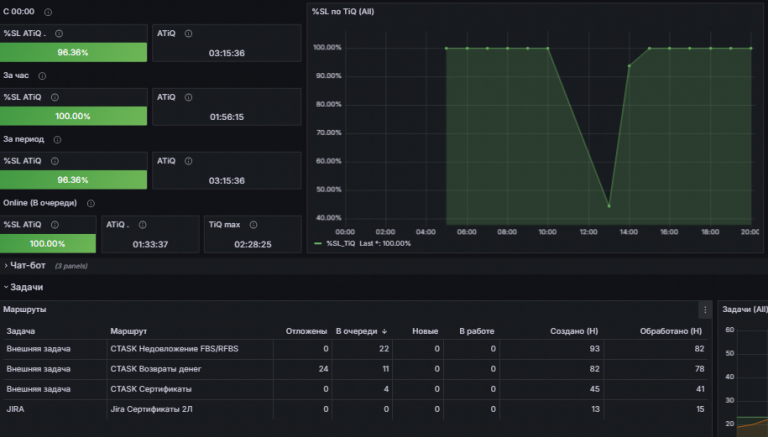The height and width of the screenshot is (437, 768).
Task: Sort table by 'Создано (Н)' column header
Action: pos(574,332)
